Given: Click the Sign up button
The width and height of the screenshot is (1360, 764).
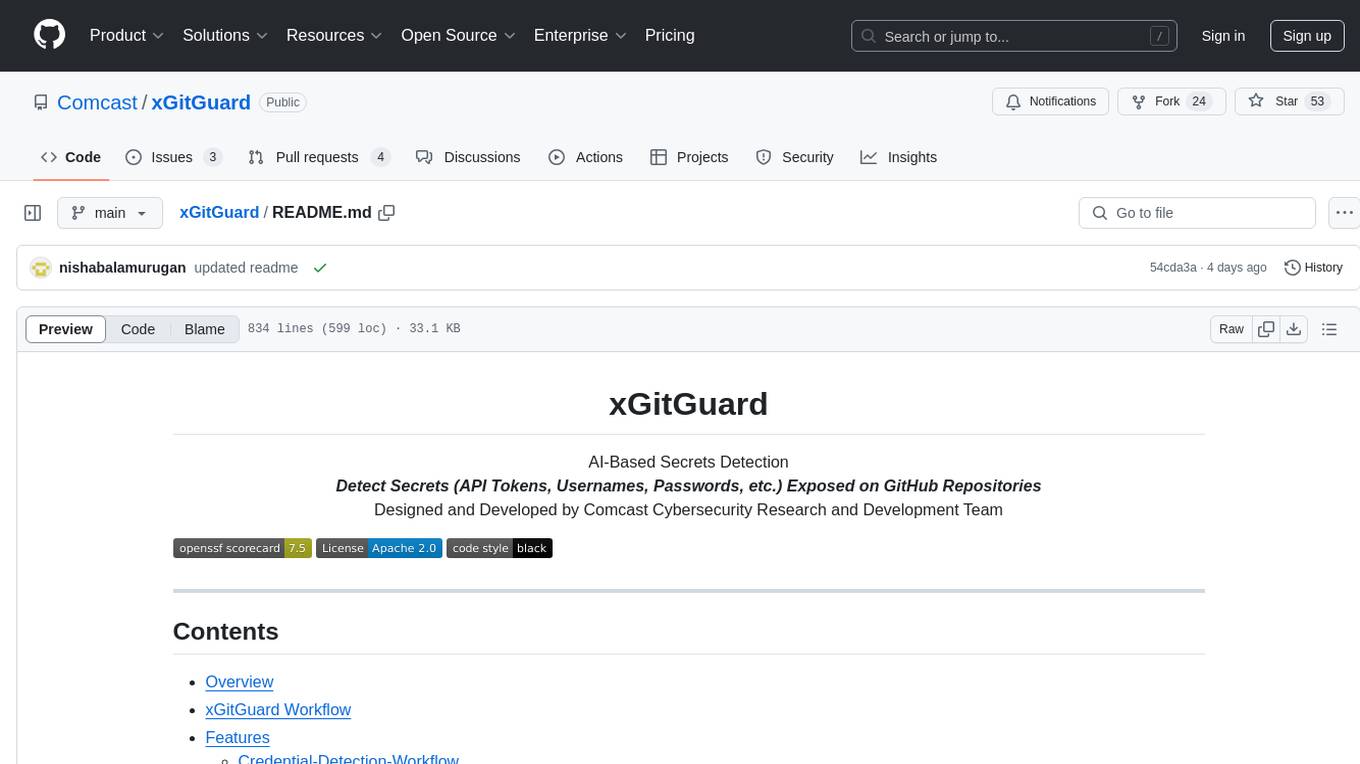Looking at the screenshot, I should tap(1307, 36).
